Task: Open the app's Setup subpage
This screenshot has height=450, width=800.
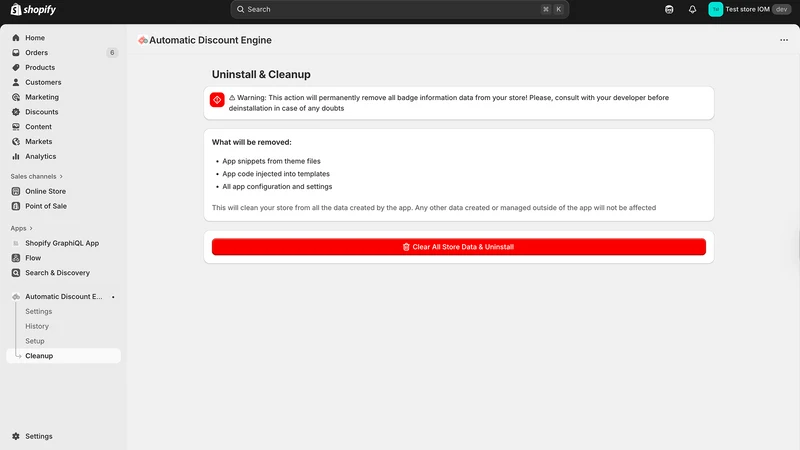Action: point(35,341)
